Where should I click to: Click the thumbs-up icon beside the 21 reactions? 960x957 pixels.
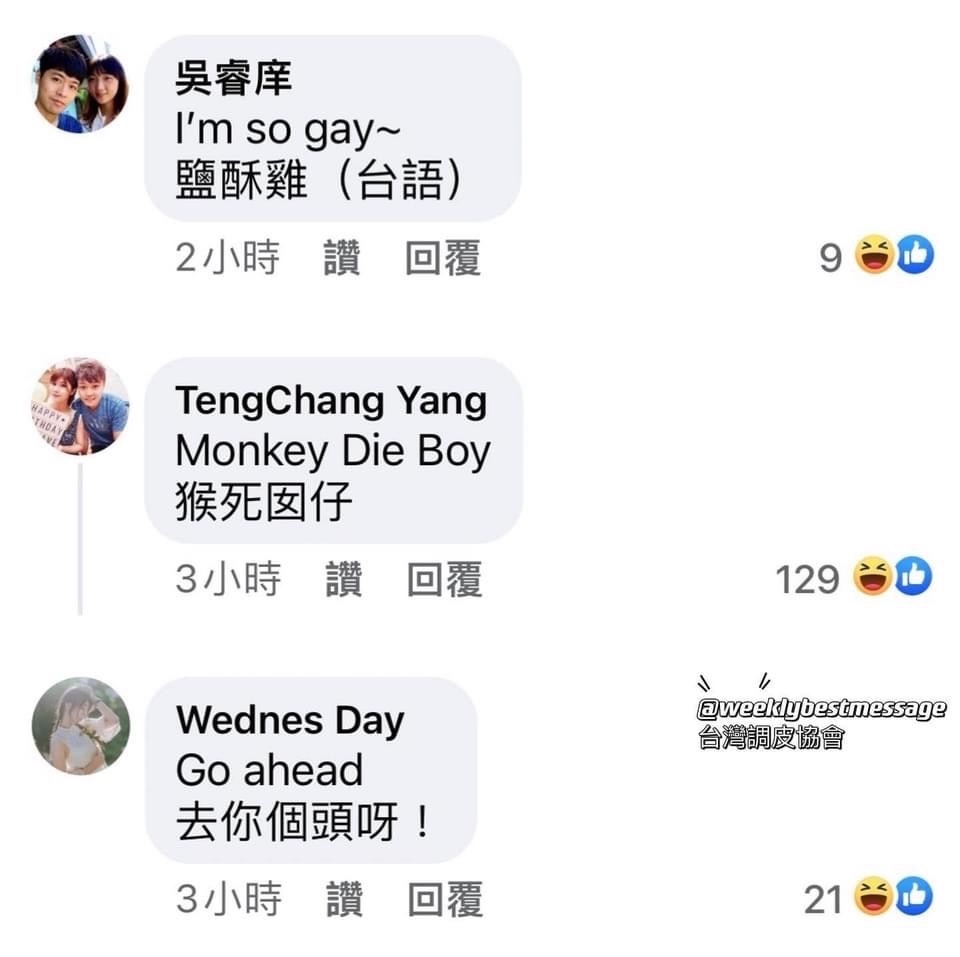tap(915, 896)
